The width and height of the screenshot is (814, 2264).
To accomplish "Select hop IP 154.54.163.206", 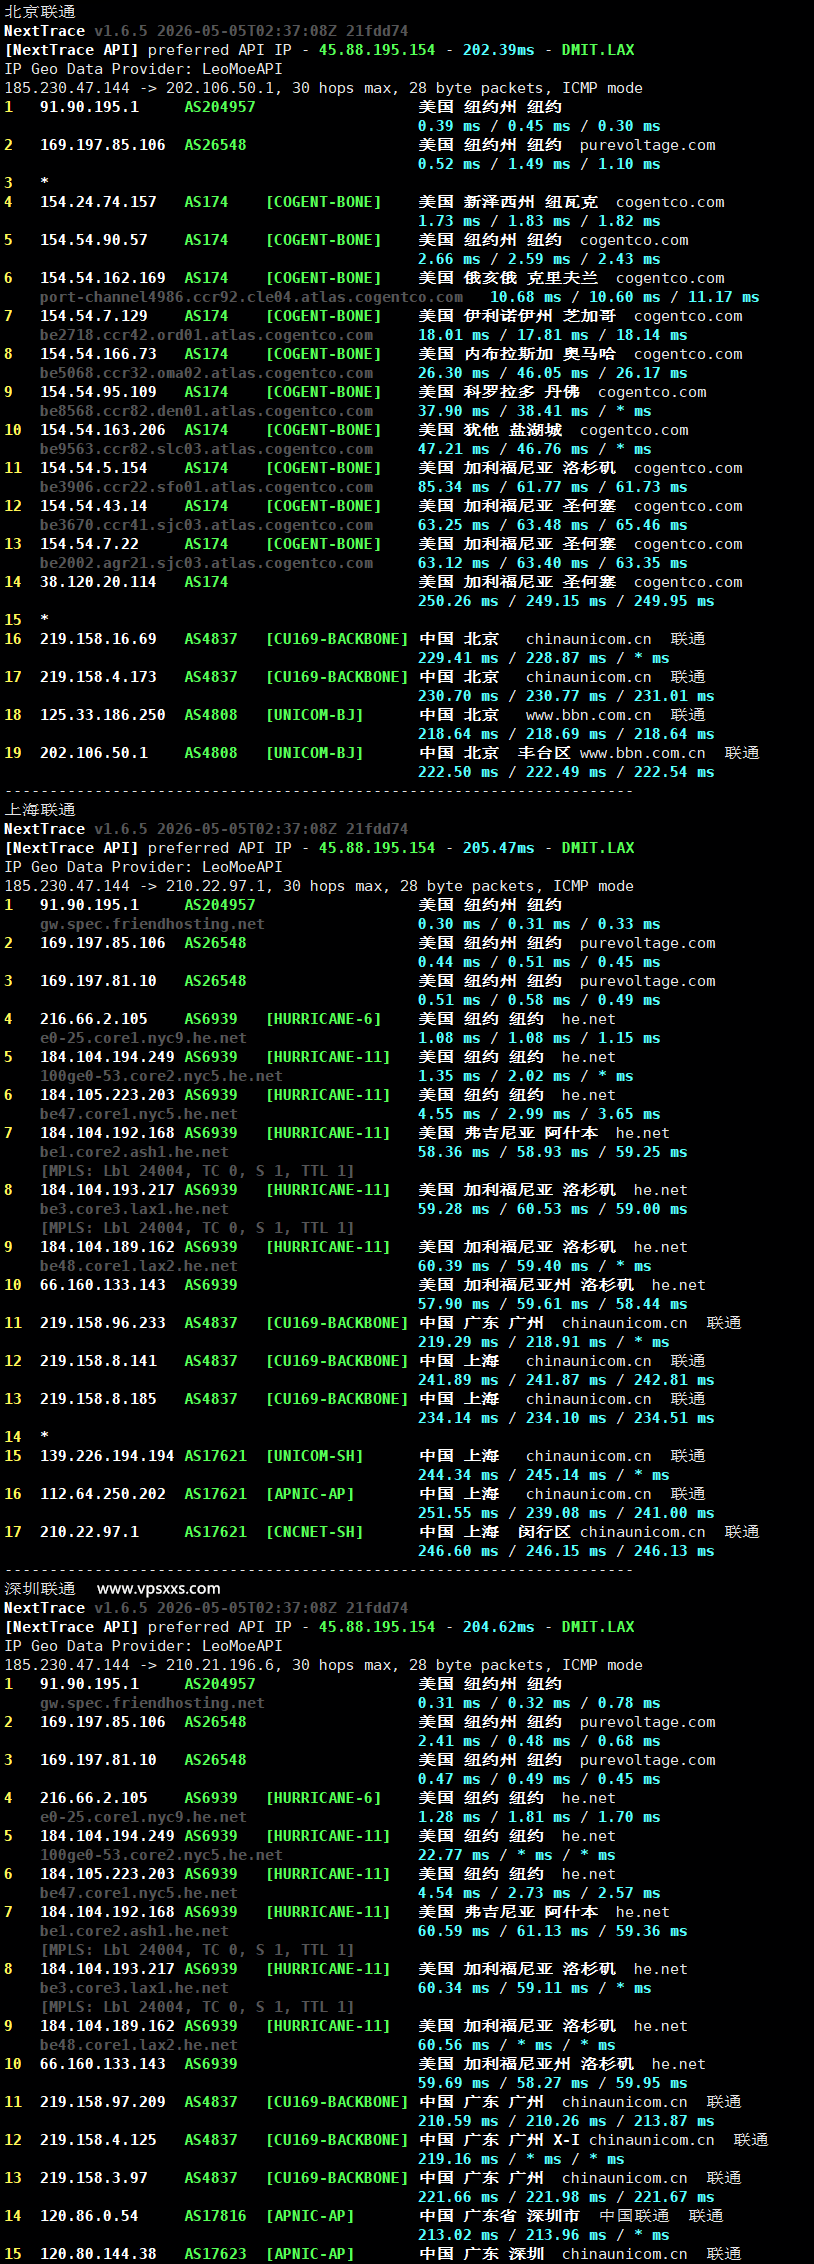I will click(103, 430).
